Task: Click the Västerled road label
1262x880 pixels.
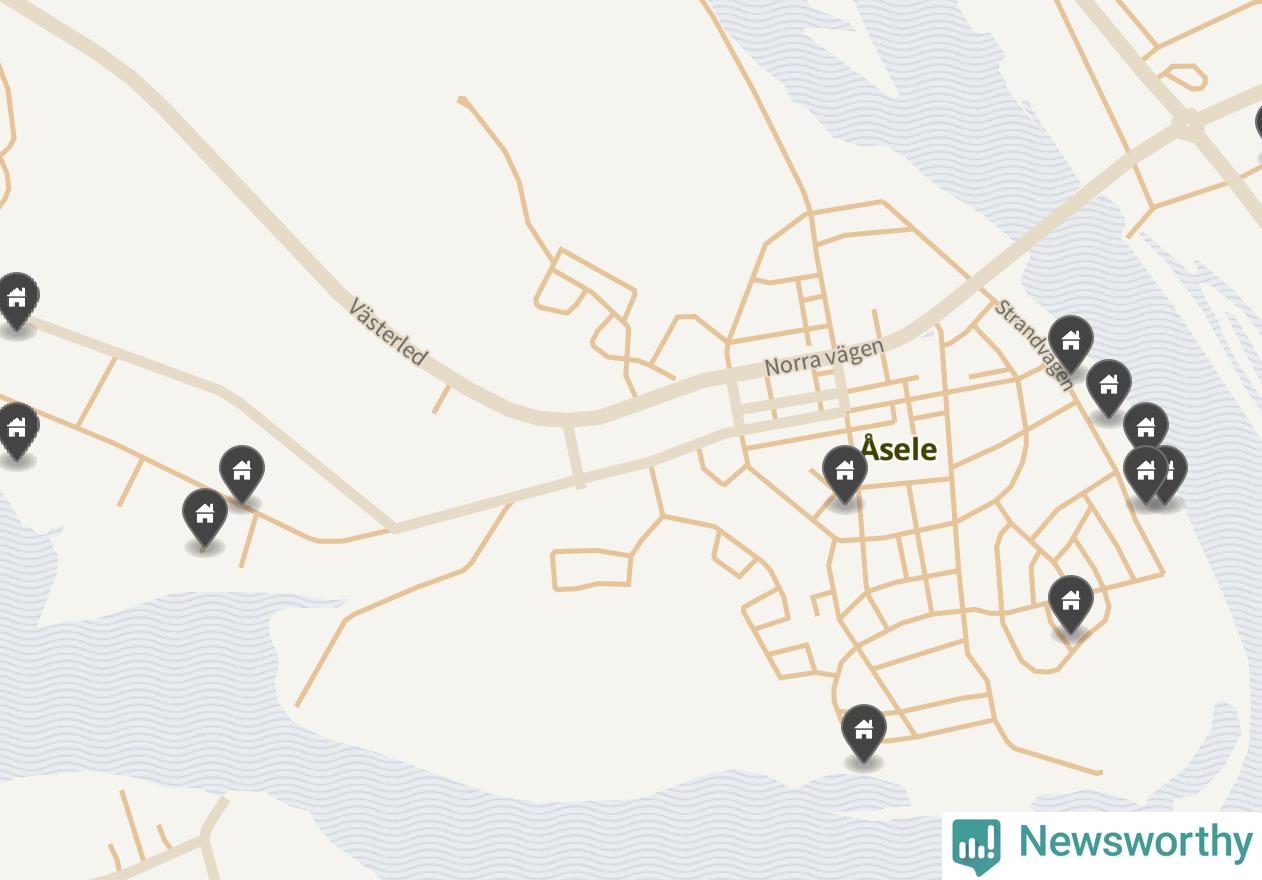Action: (x=388, y=331)
